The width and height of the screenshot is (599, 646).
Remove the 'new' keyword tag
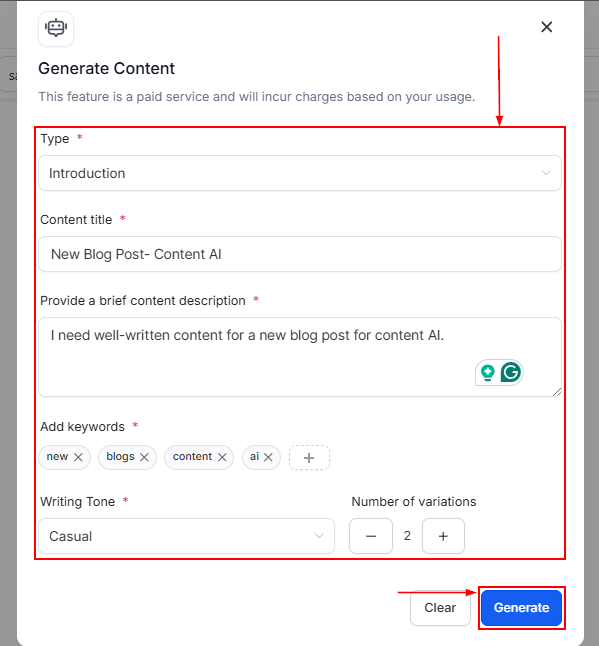78,457
